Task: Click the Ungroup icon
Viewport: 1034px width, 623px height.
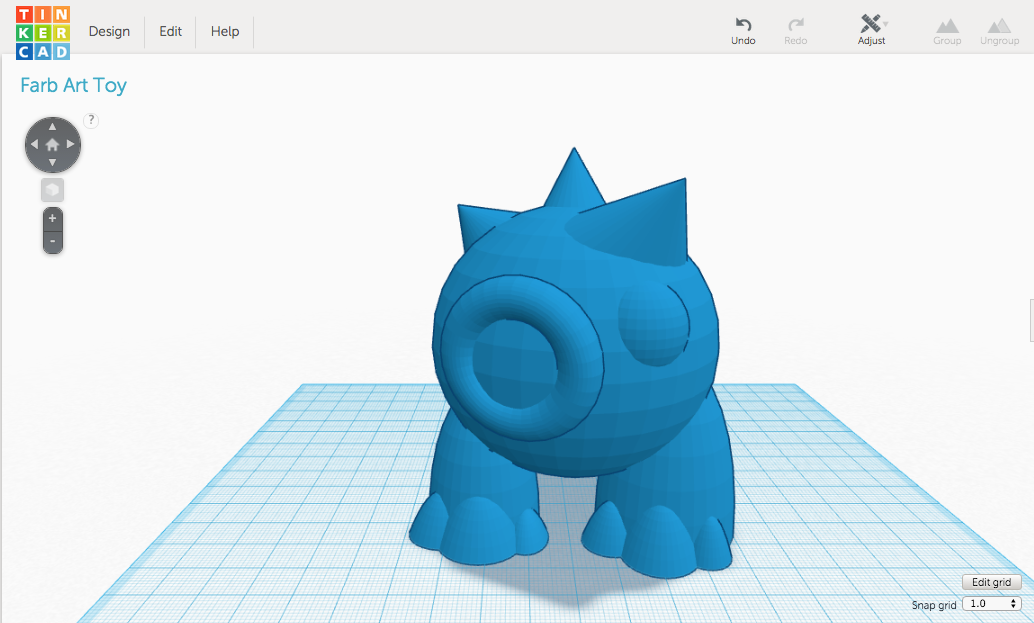Action: (x=998, y=25)
